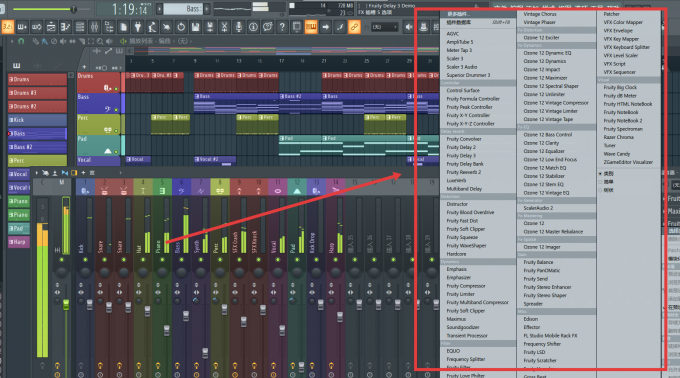Choose Fruity Delay 3 from plugin menu

click(461, 156)
